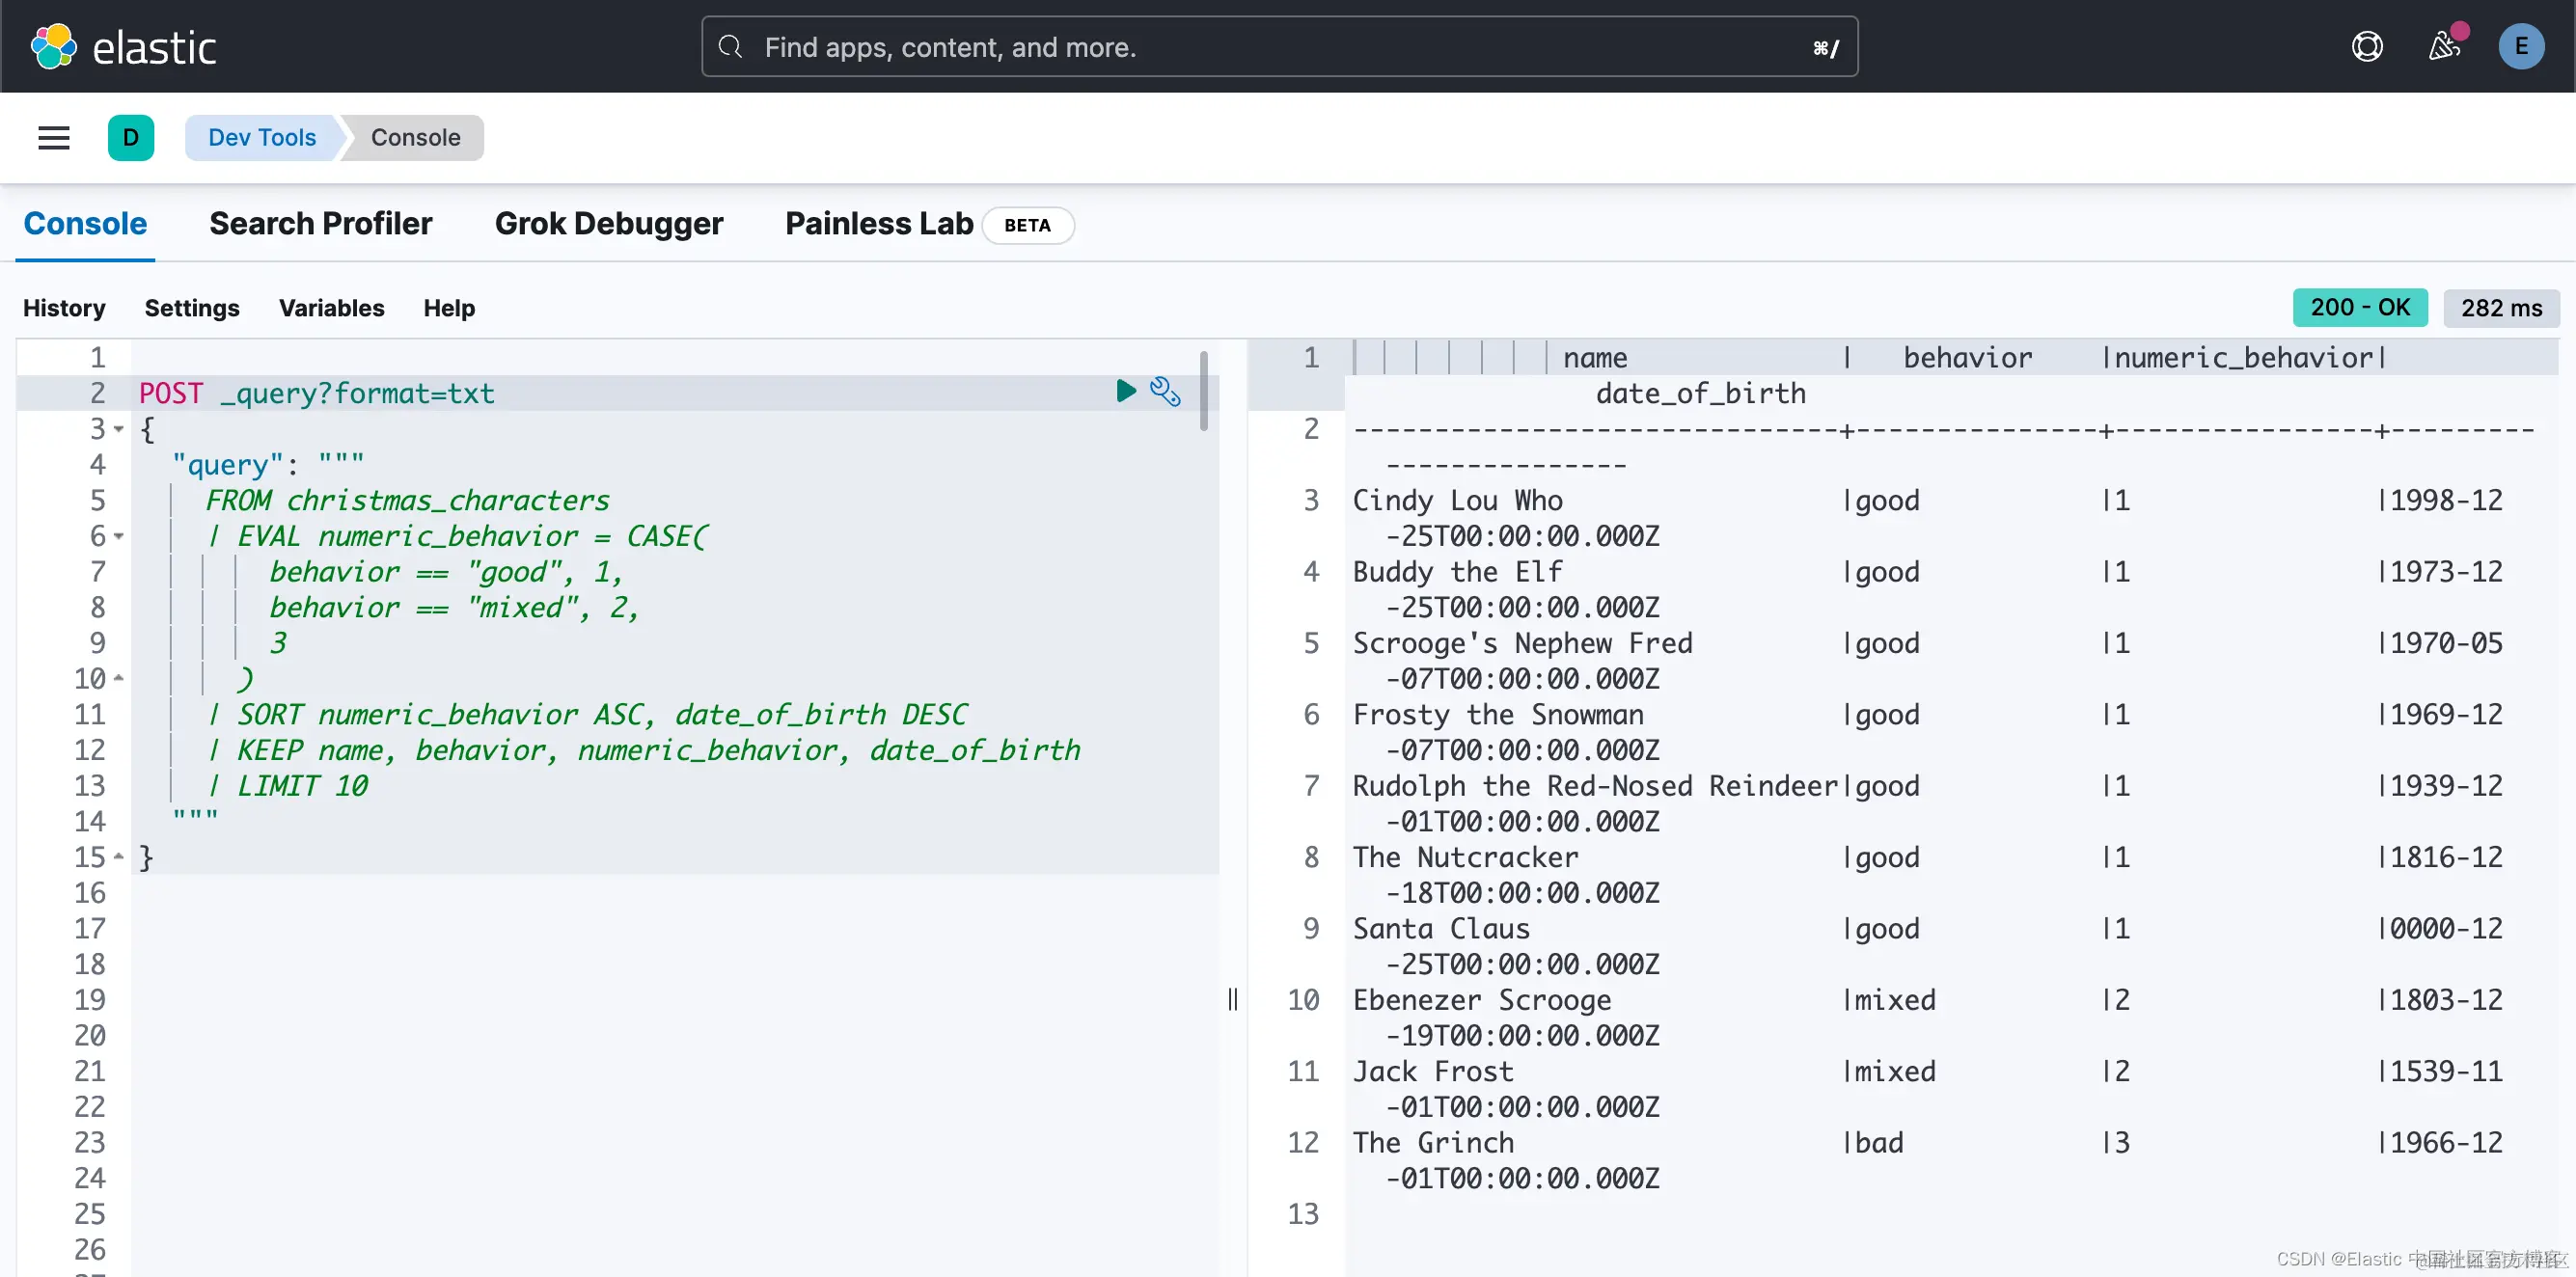Open the wrench request options icon
This screenshot has height=1277, width=2576.
coord(1165,391)
